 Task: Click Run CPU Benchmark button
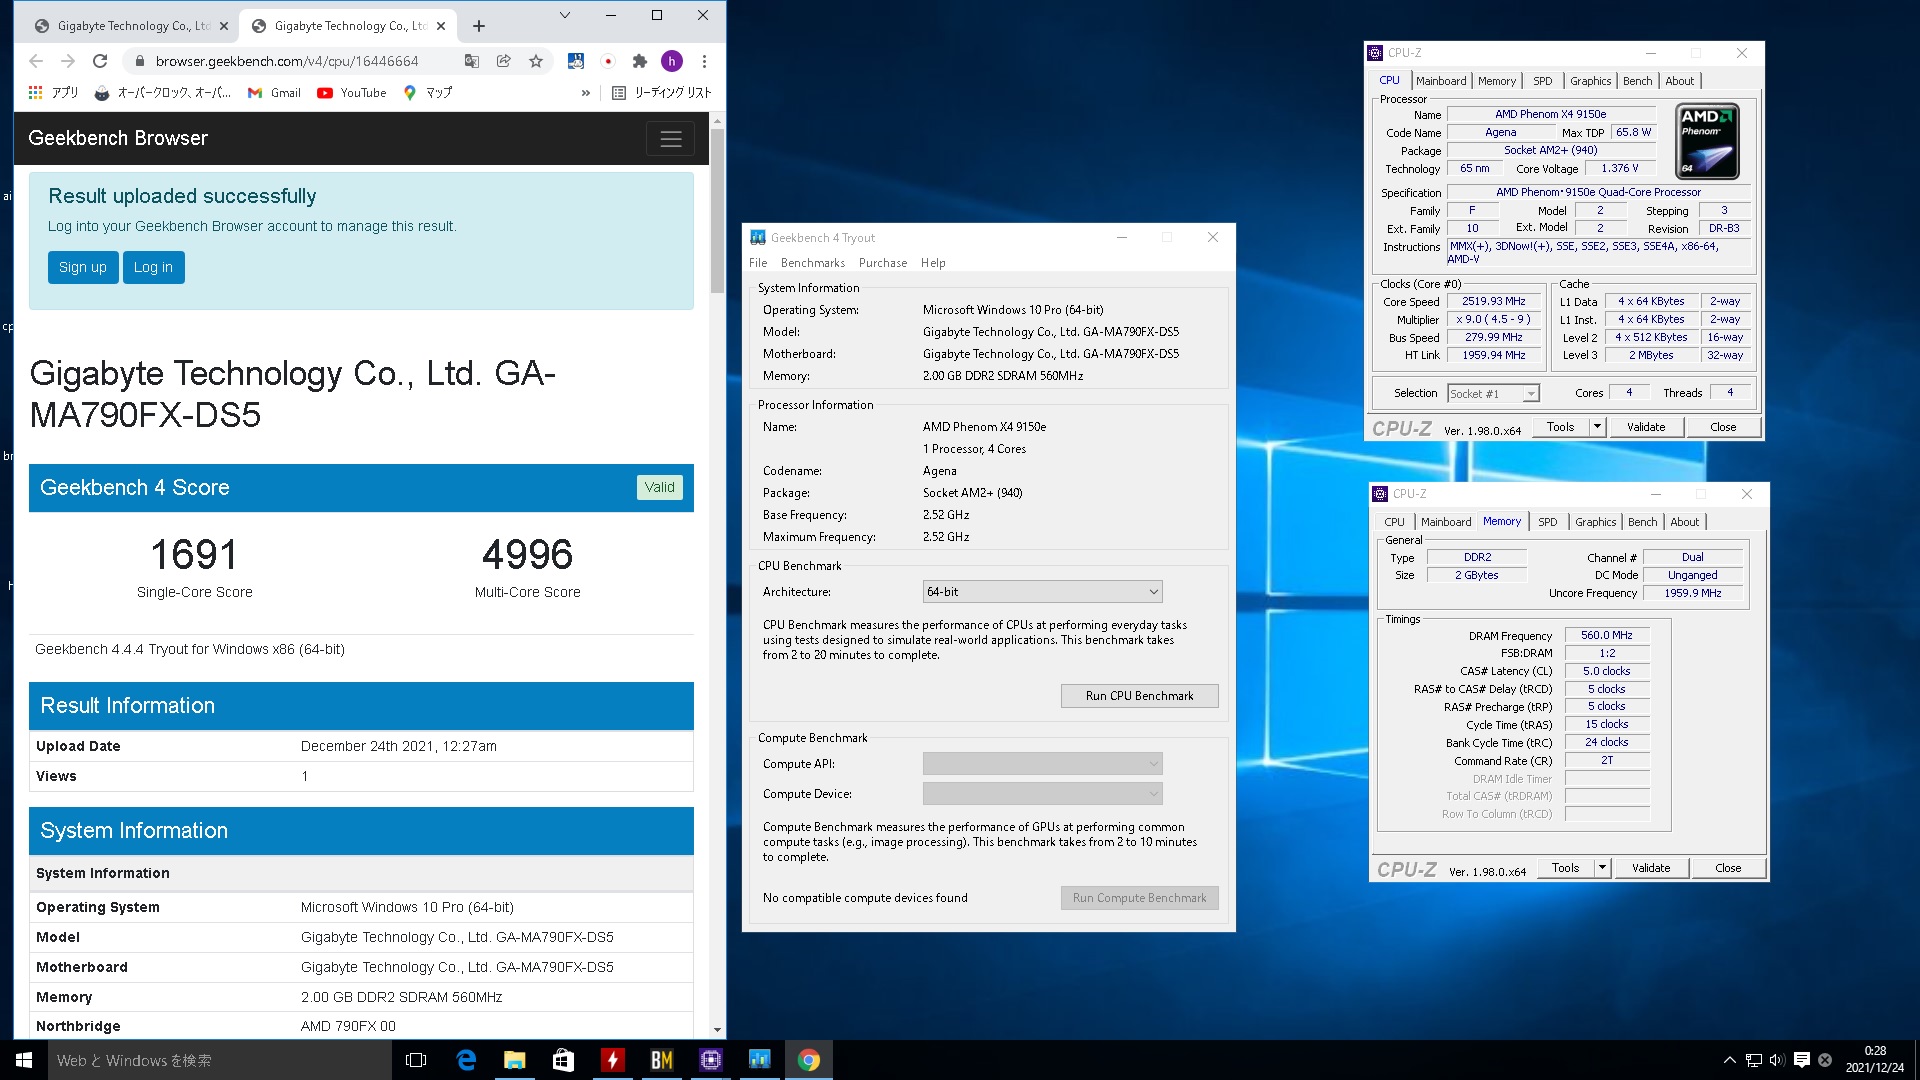(x=1139, y=696)
